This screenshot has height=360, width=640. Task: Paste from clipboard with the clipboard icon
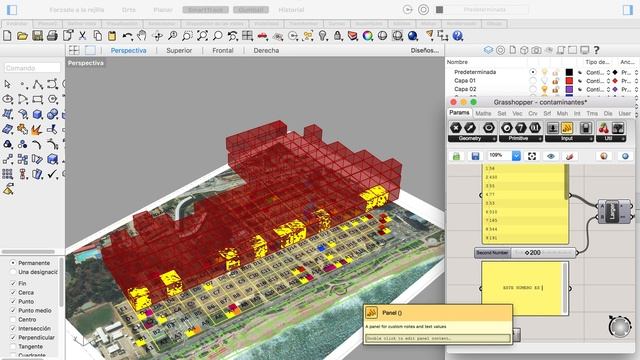click(x=112, y=36)
